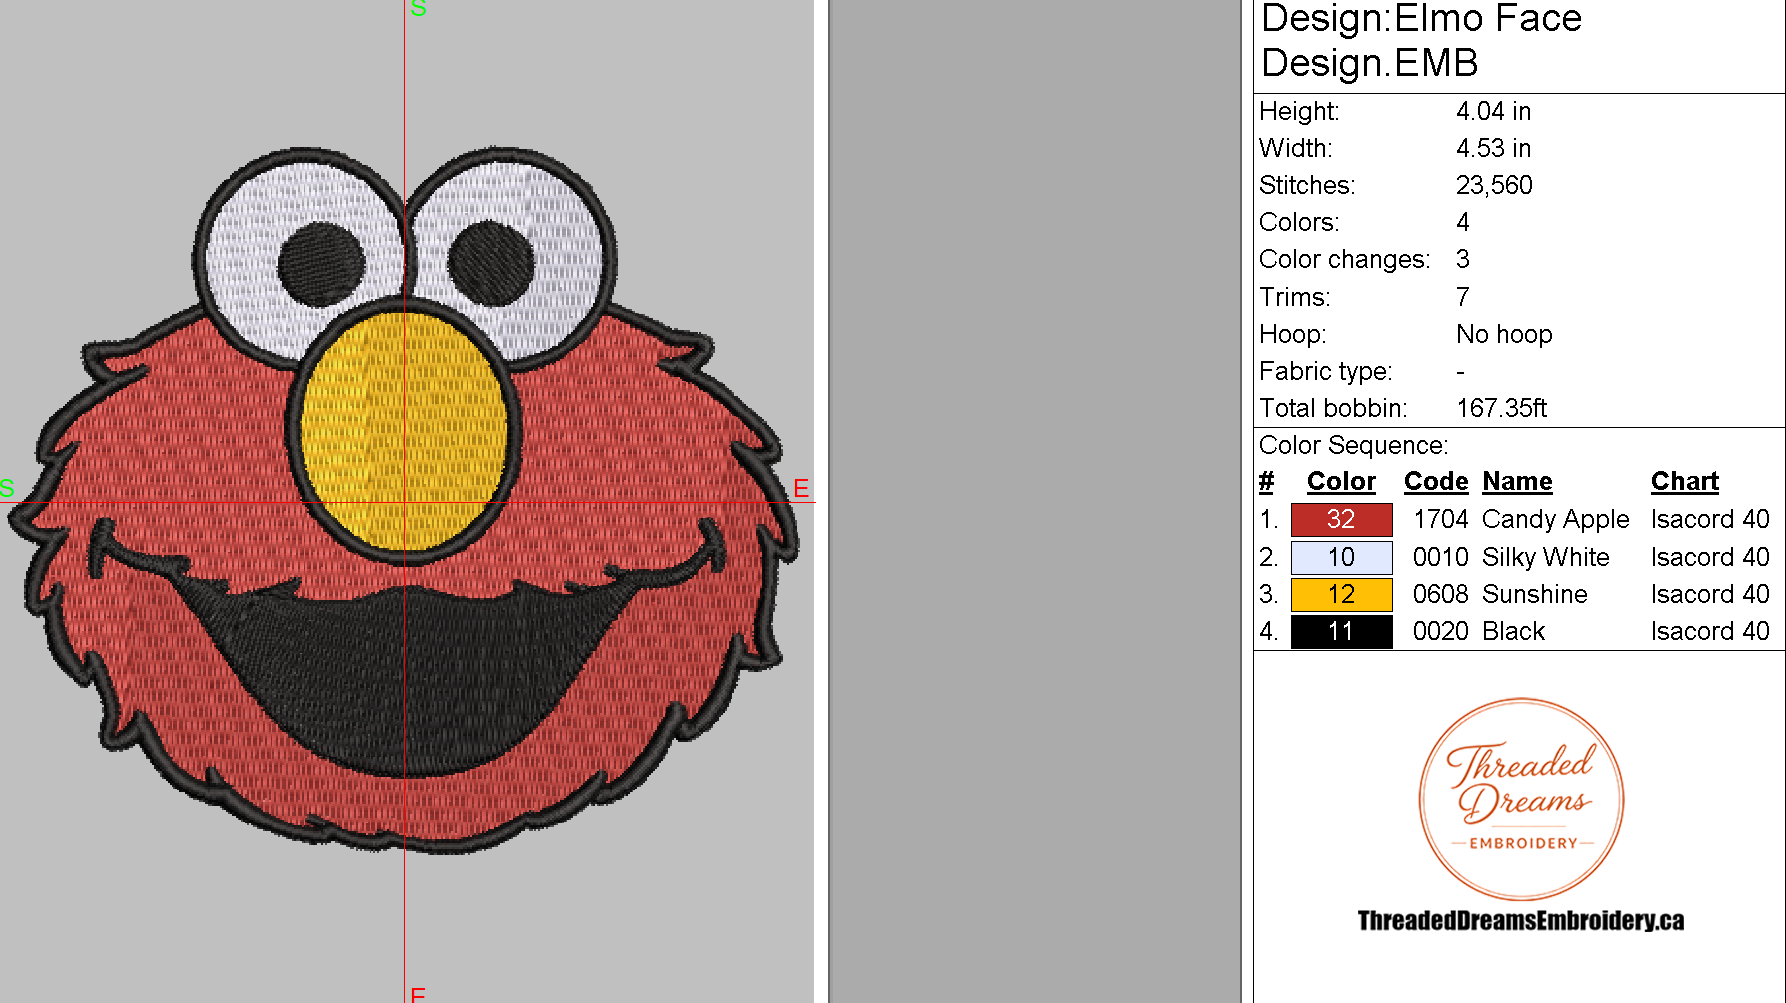1786x1003 pixels.
Task: Click the 'Color Sequence:' heading
Action: 1353,445
